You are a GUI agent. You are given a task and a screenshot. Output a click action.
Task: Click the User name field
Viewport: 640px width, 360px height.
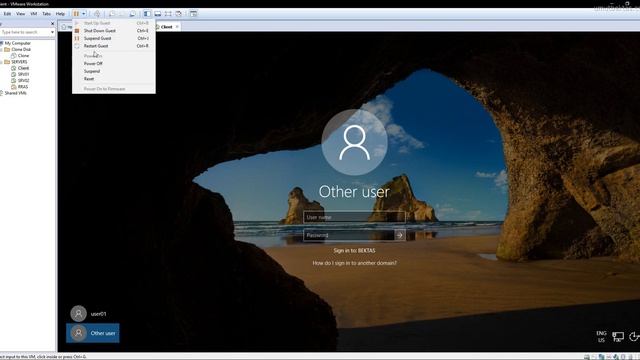(x=354, y=217)
